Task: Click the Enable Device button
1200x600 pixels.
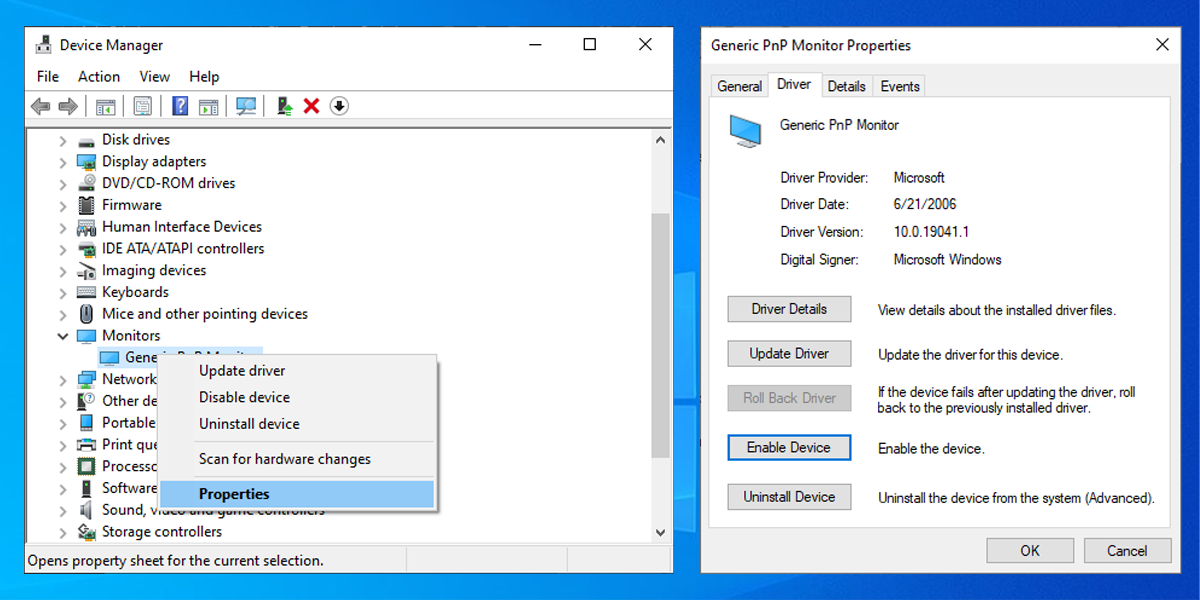Action: (x=789, y=447)
